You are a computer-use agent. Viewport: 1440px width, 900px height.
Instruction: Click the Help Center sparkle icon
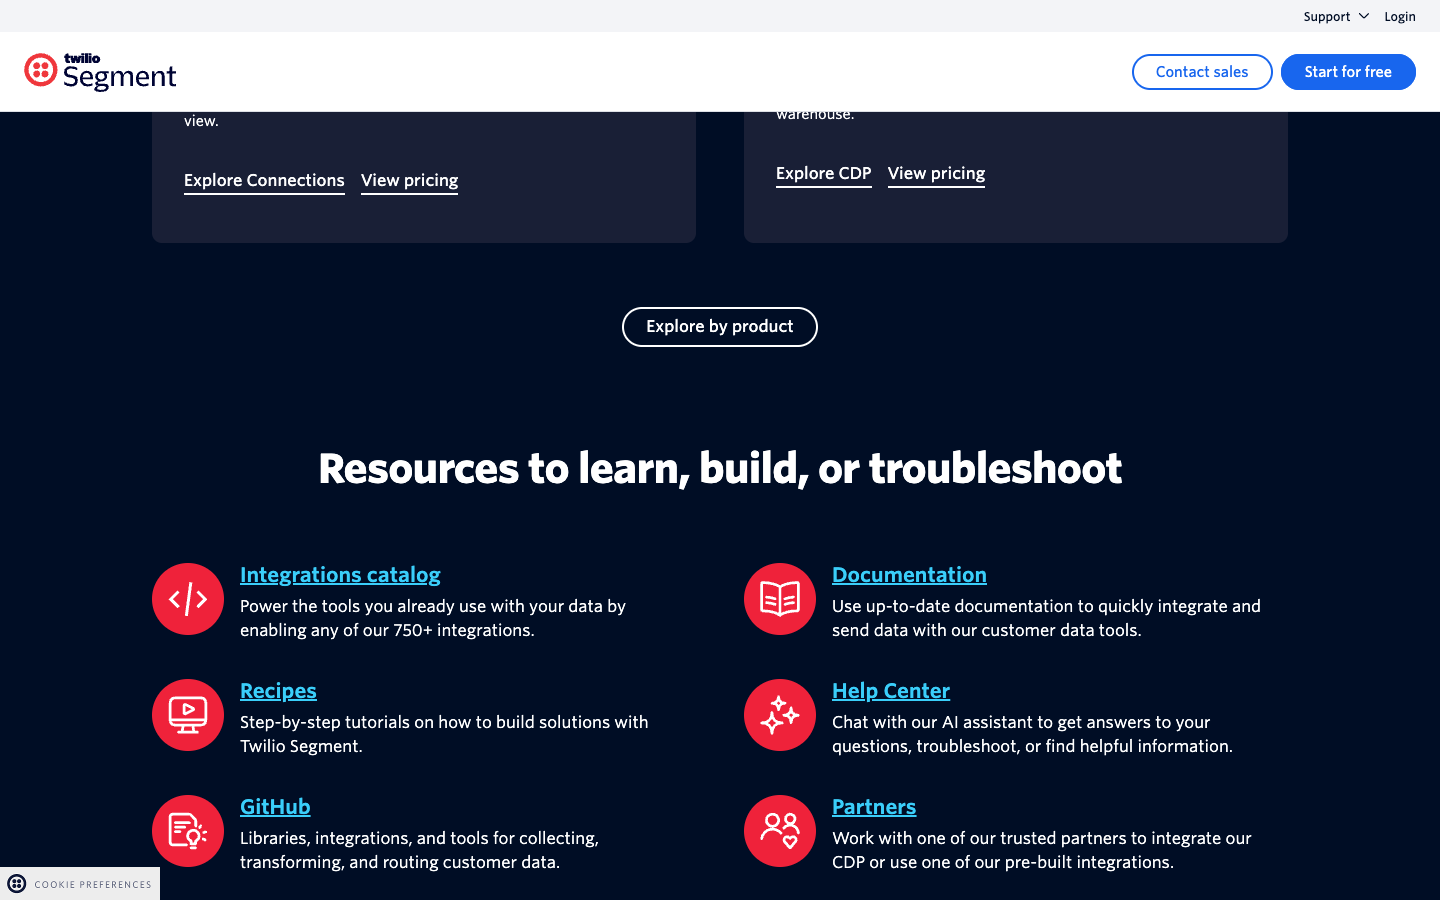click(780, 715)
